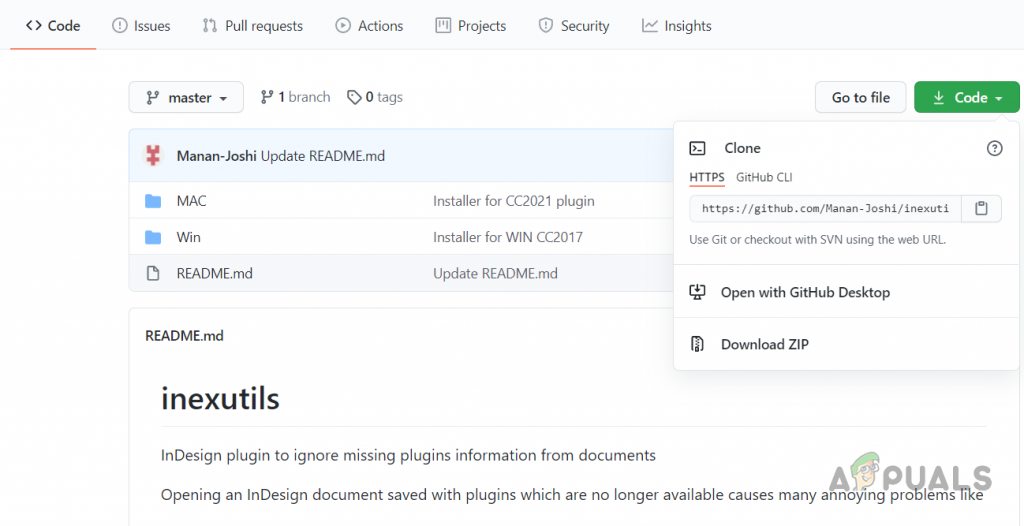The height and width of the screenshot is (526, 1024).
Task: Select the HTTPS clone tab
Action: tap(707, 177)
